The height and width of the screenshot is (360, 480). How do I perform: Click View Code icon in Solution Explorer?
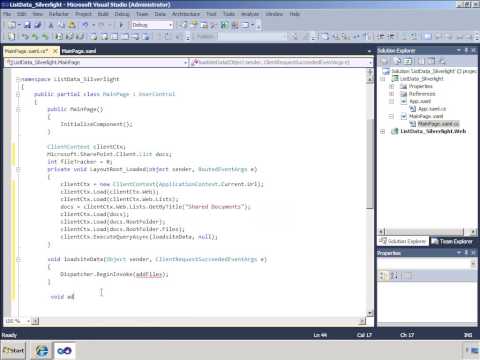[421, 61]
